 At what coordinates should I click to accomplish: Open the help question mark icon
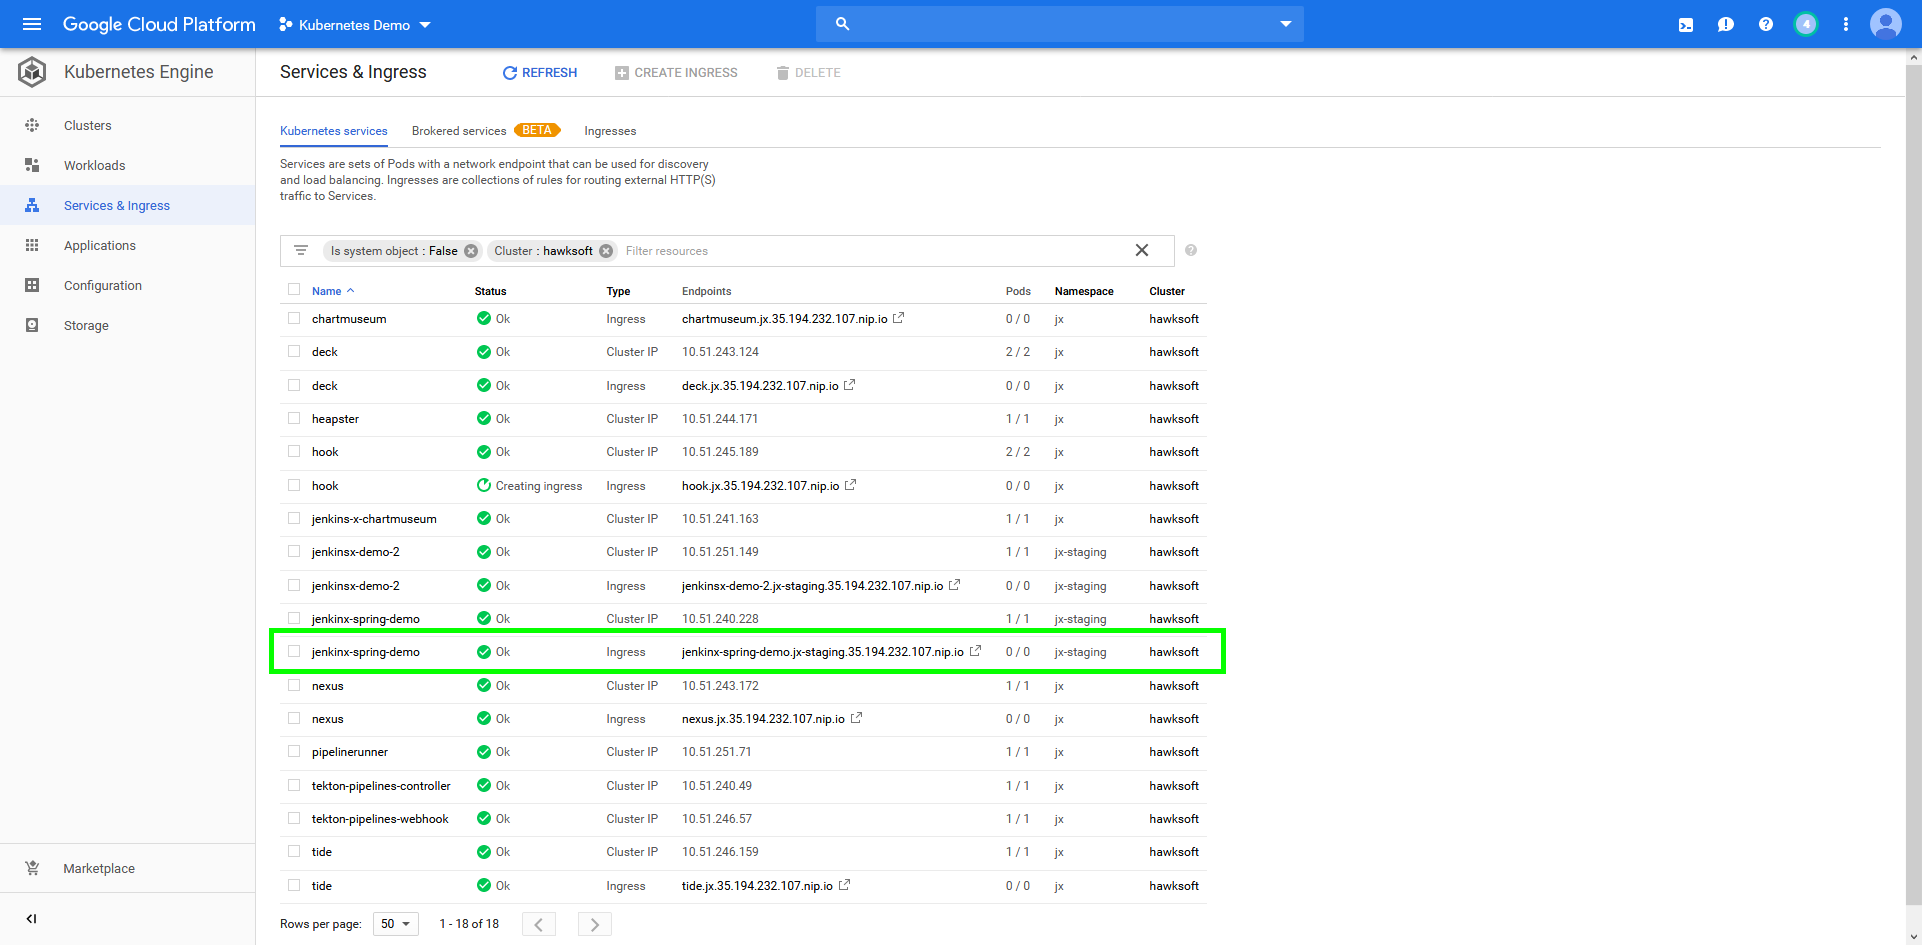(1766, 25)
